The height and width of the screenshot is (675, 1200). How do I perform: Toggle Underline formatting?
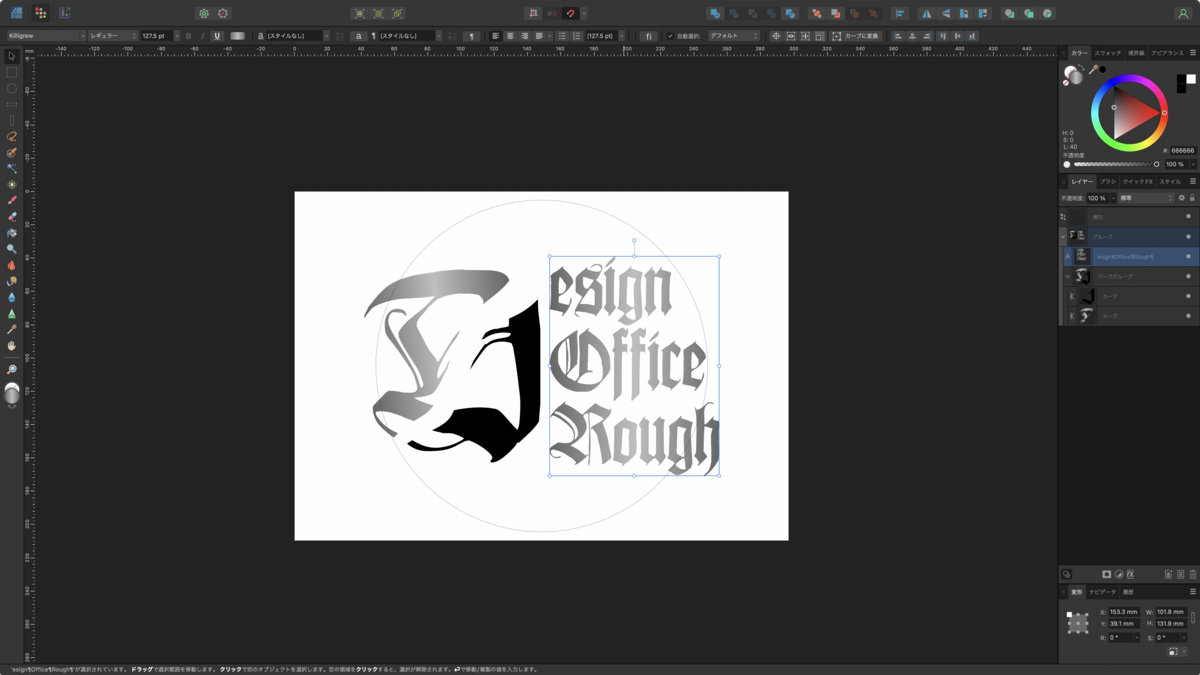click(x=216, y=36)
